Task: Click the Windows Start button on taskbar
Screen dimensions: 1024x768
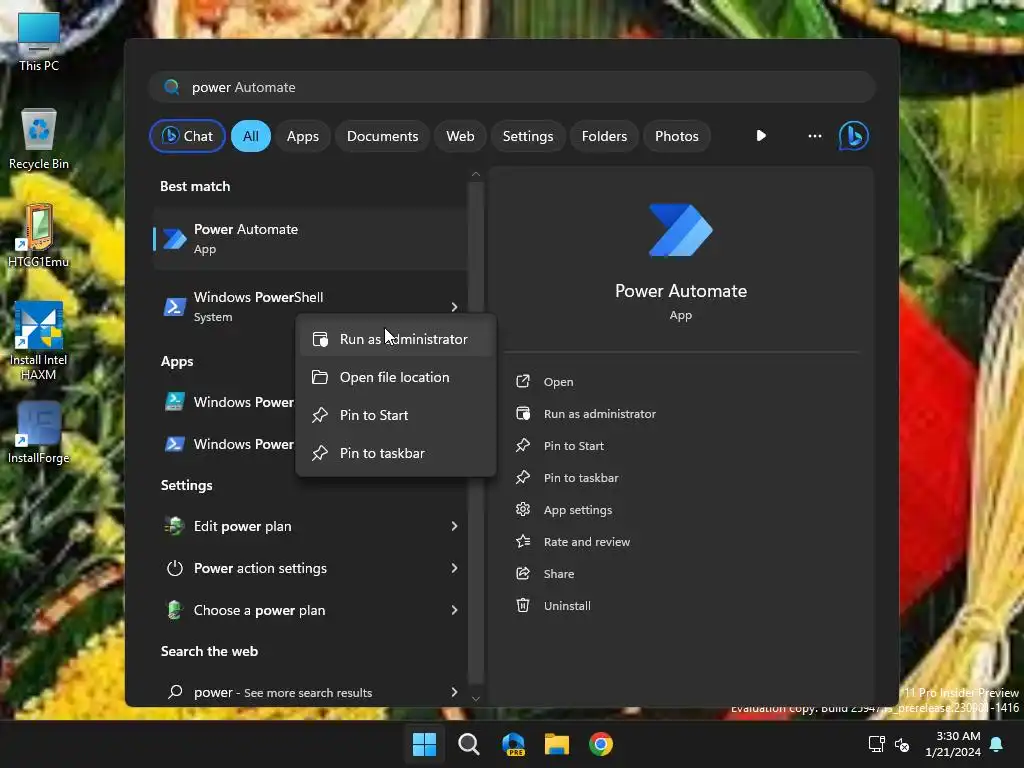Action: coord(424,744)
